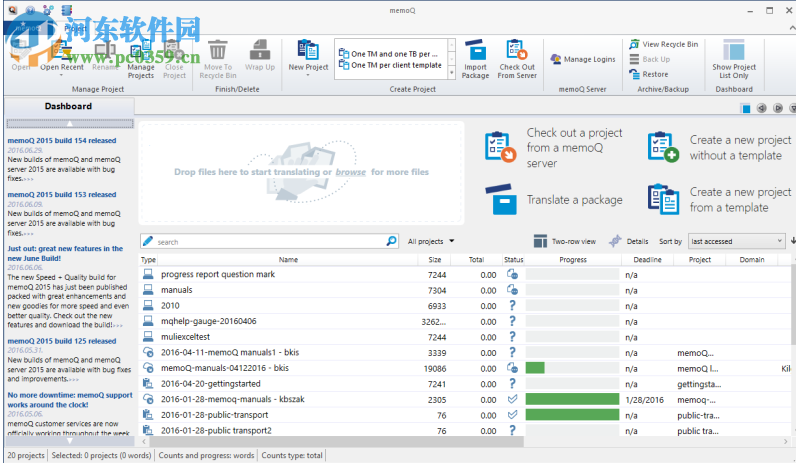Expand the New Project dropdown arrow
This screenshot has height=463, width=796.
(308, 75)
